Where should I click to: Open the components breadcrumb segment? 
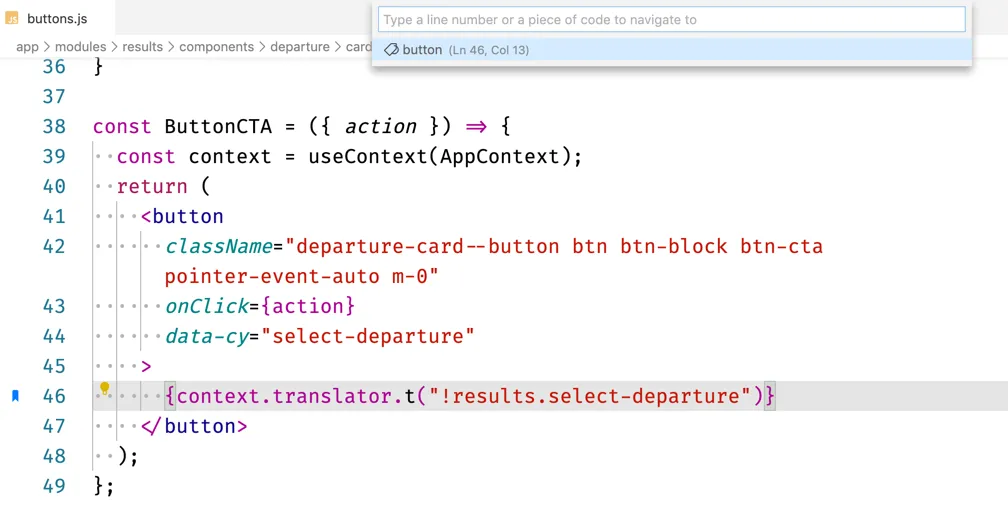click(216, 47)
